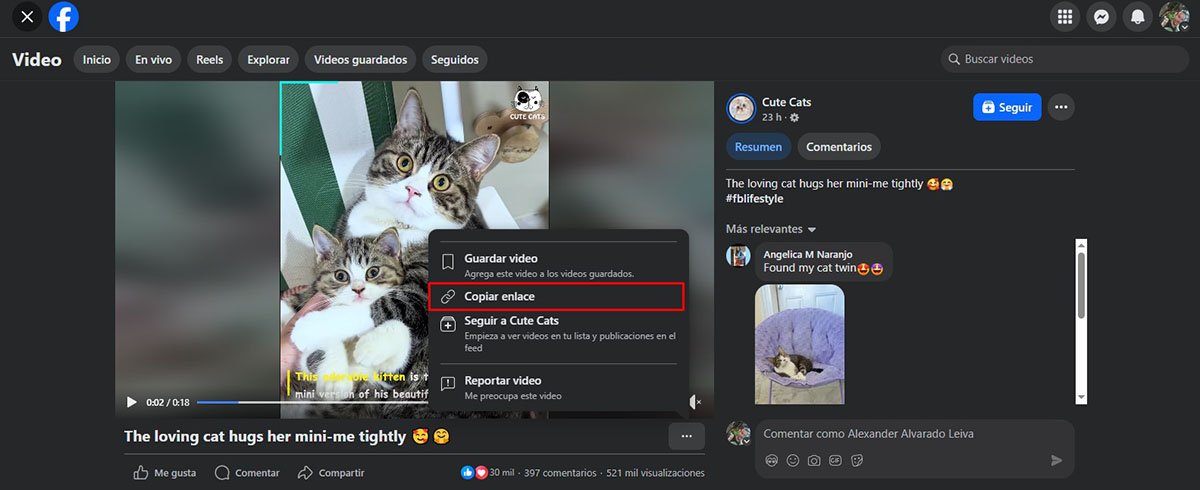This screenshot has width=1200, height=490.
Task: Click the Cute Cats watermark logo on video
Action: [527, 104]
